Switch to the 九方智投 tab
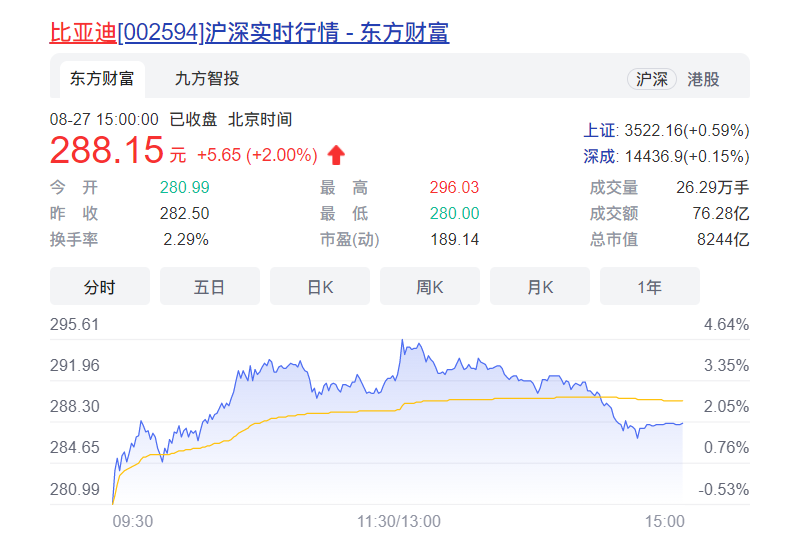 click(207, 79)
